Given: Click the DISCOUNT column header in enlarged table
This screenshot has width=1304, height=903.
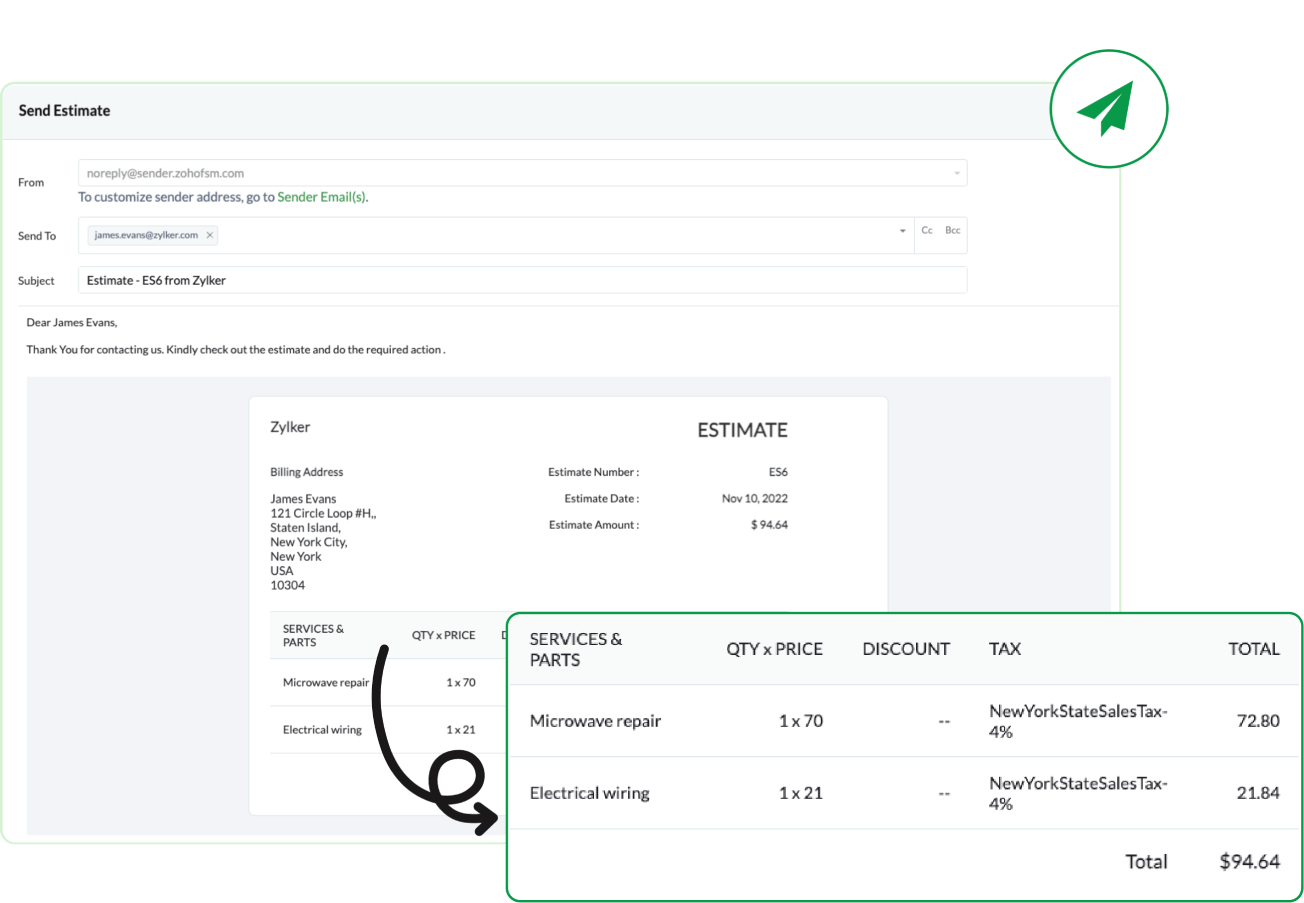Looking at the screenshot, I should (x=906, y=649).
